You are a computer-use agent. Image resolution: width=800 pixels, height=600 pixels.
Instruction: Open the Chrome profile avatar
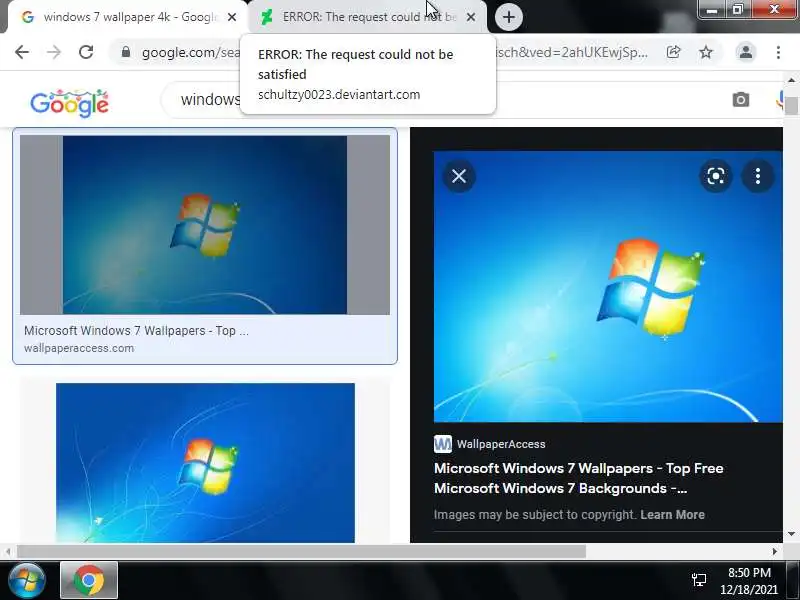coord(745,52)
